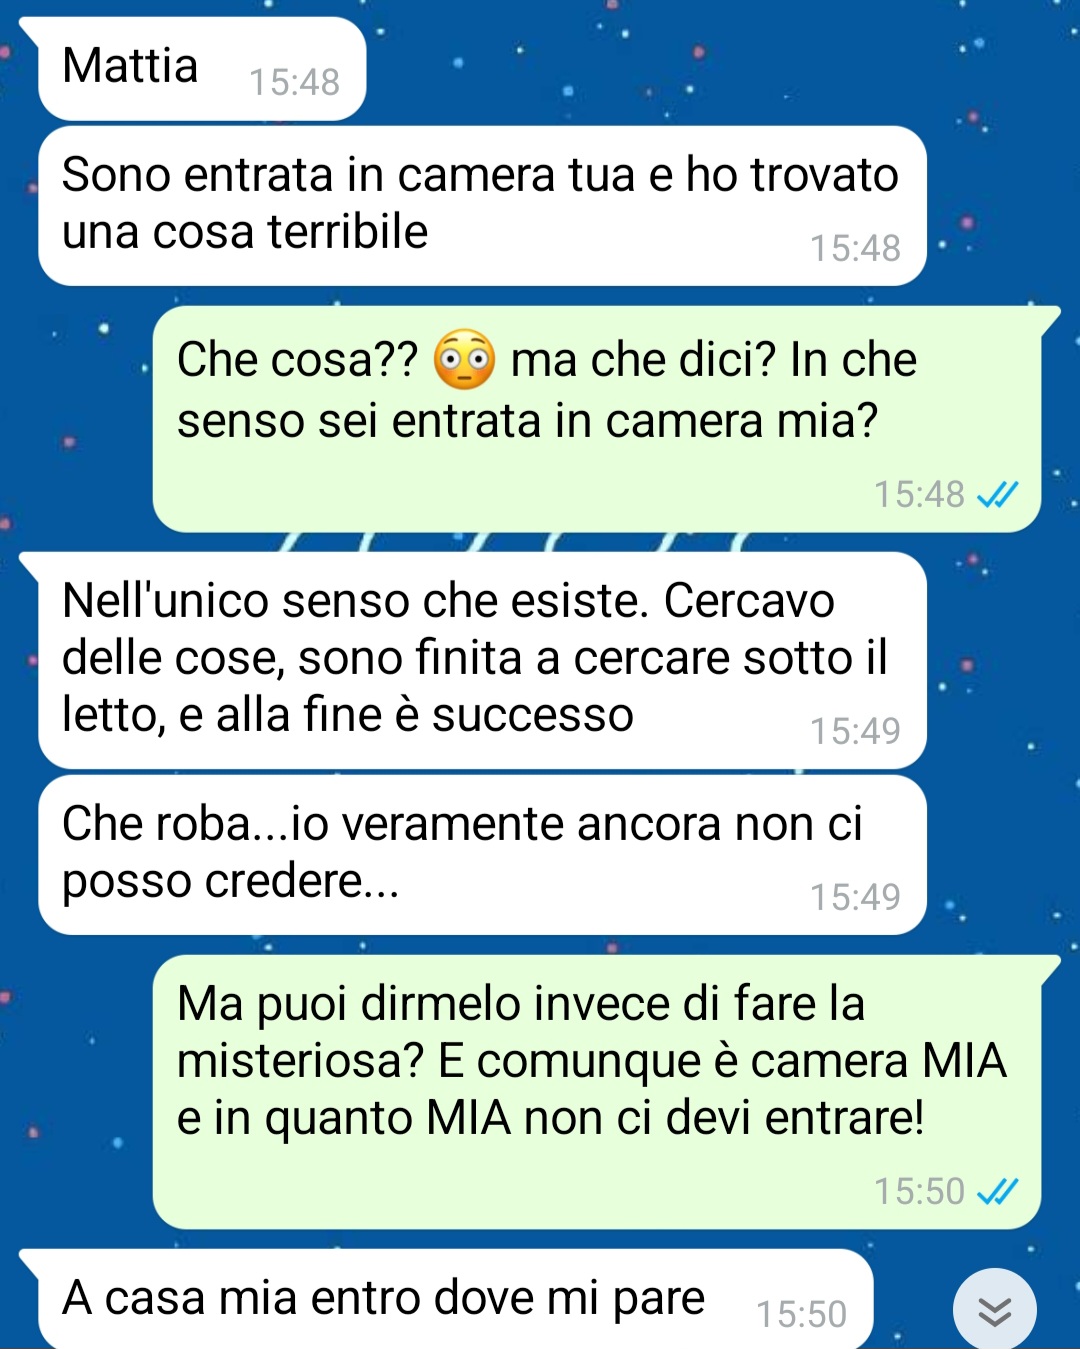This screenshot has height=1349, width=1080.
Task: Click the 15:50 timestamp after 'mi pare'
Action: click(x=801, y=1314)
